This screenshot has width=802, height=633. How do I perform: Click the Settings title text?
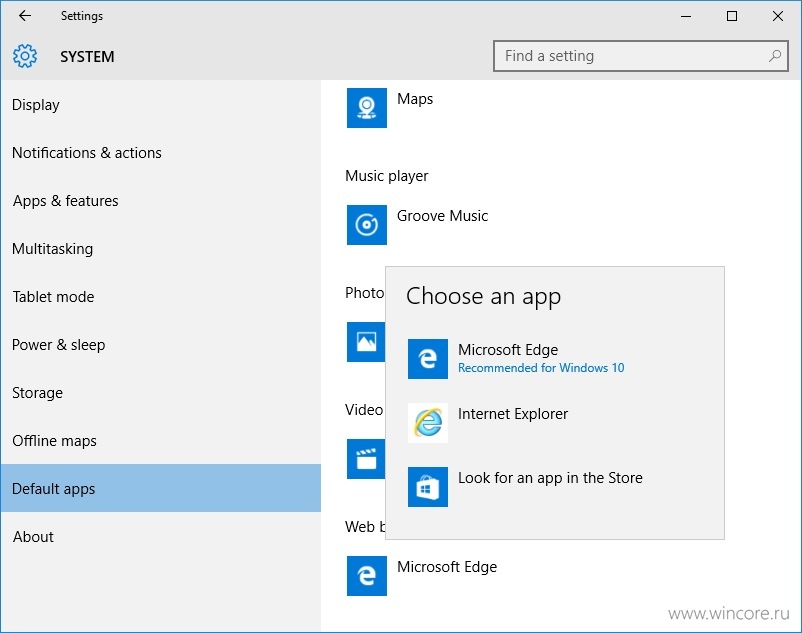[82, 16]
